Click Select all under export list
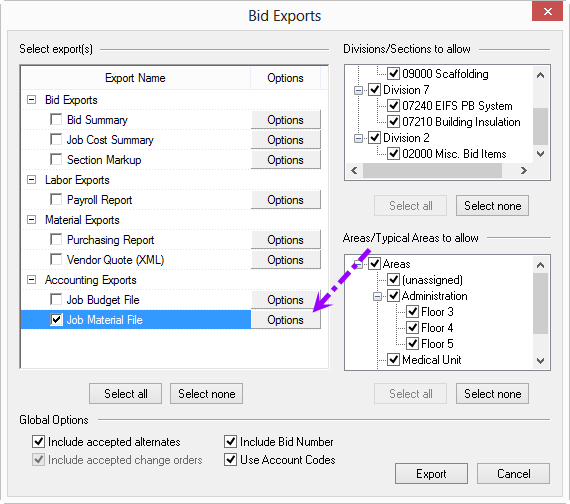Viewport: 570px width, 504px height. tap(125, 393)
